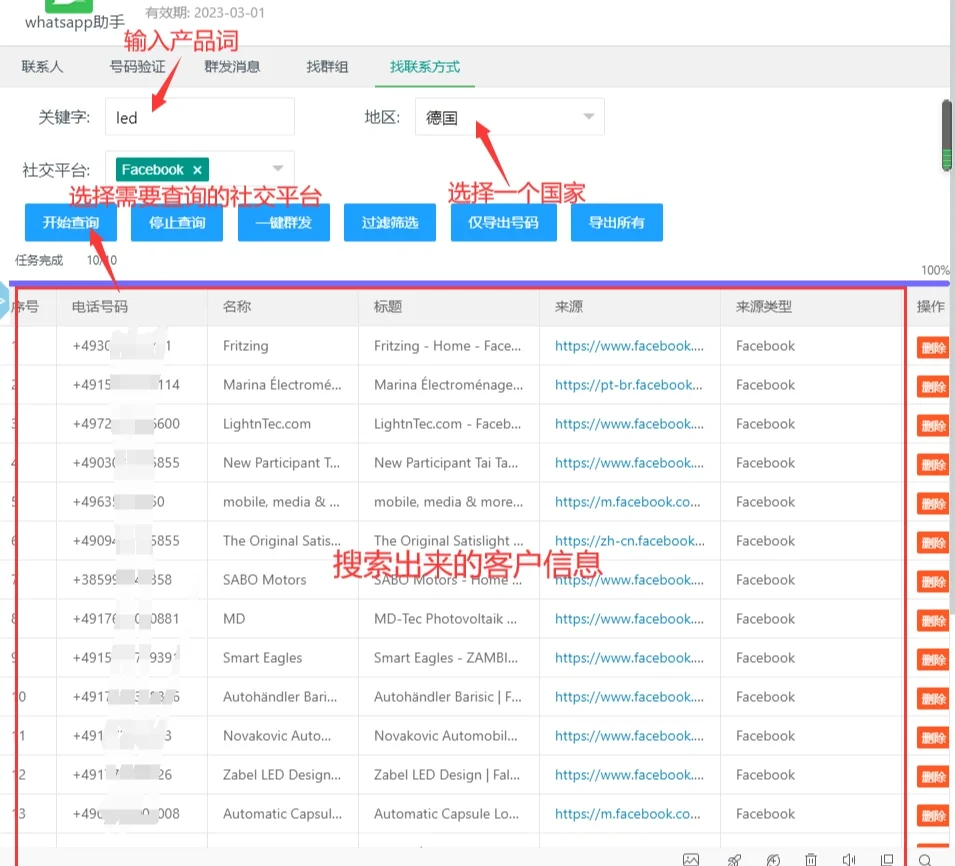Delete the New Participant row
Screen dimensions: 955x866
pyautogui.click(x=932, y=465)
